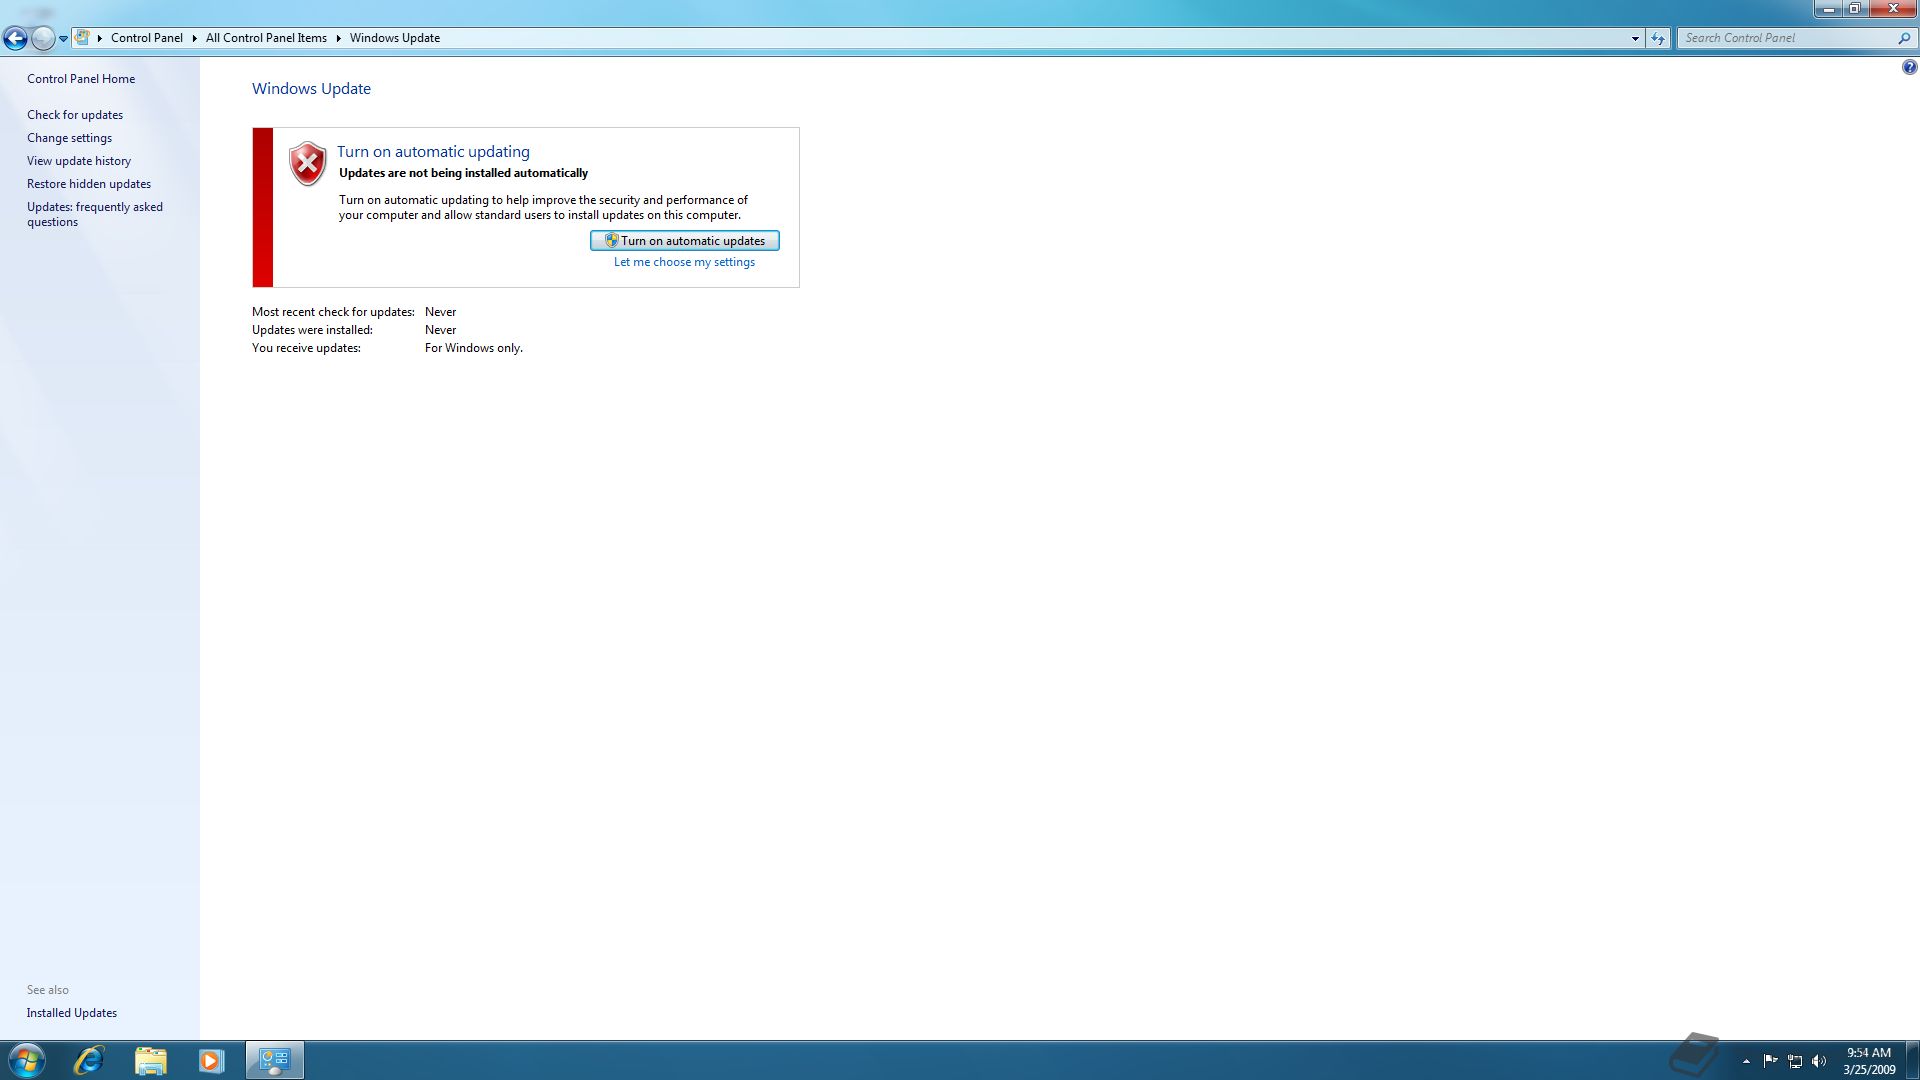
Task: Click the Forward navigation arrow
Action: tap(43, 38)
